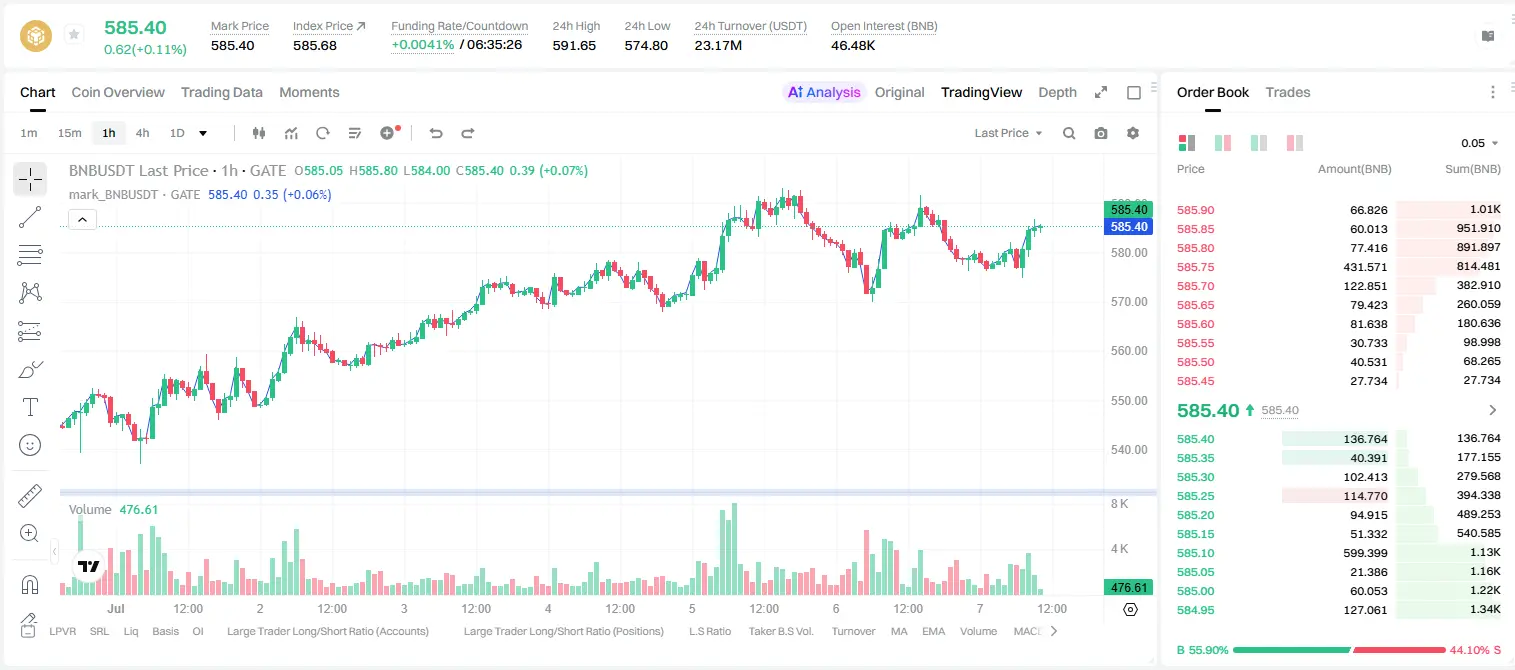The height and width of the screenshot is (670, 1515).
Task: Expand the order book 0.05 precision dropdown
Action: pos(1480,143)
